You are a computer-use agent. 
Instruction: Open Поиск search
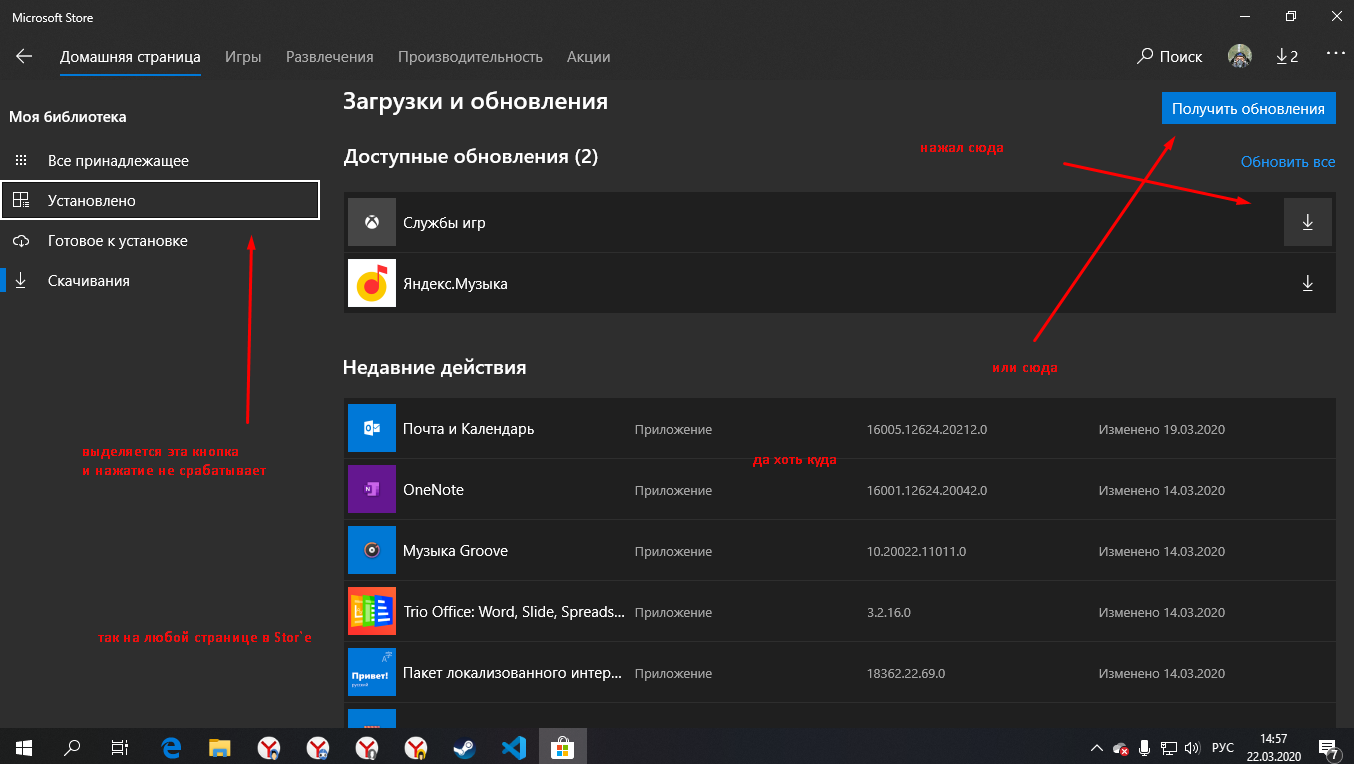(1170, 57)
